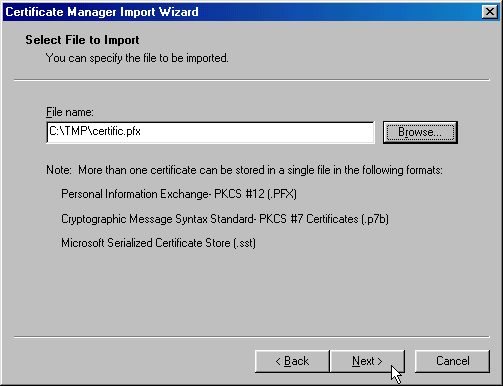The image size is (503, 386).
Task: Return to previous step with Back
Action: tap(292, 361)
